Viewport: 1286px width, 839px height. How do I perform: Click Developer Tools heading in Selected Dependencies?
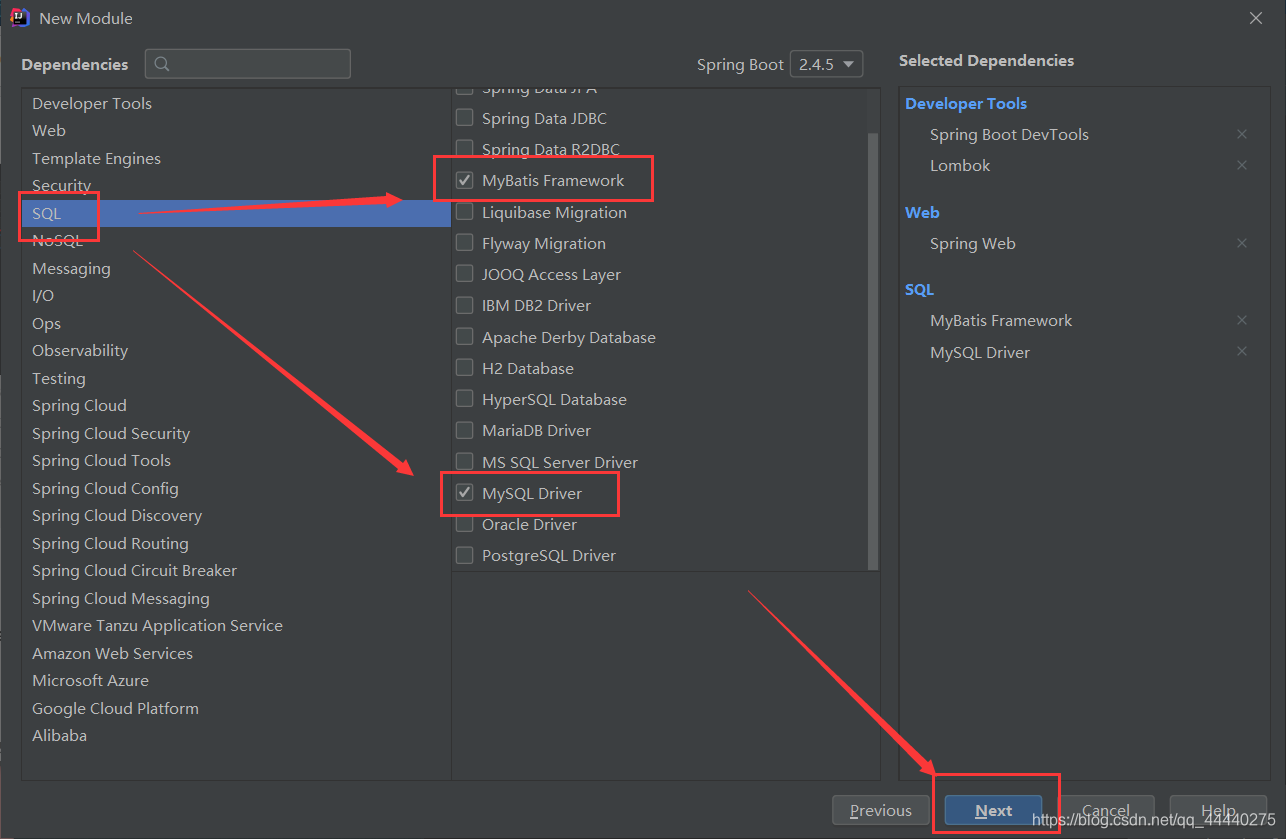pyautogui.click(x=966, y=103)
